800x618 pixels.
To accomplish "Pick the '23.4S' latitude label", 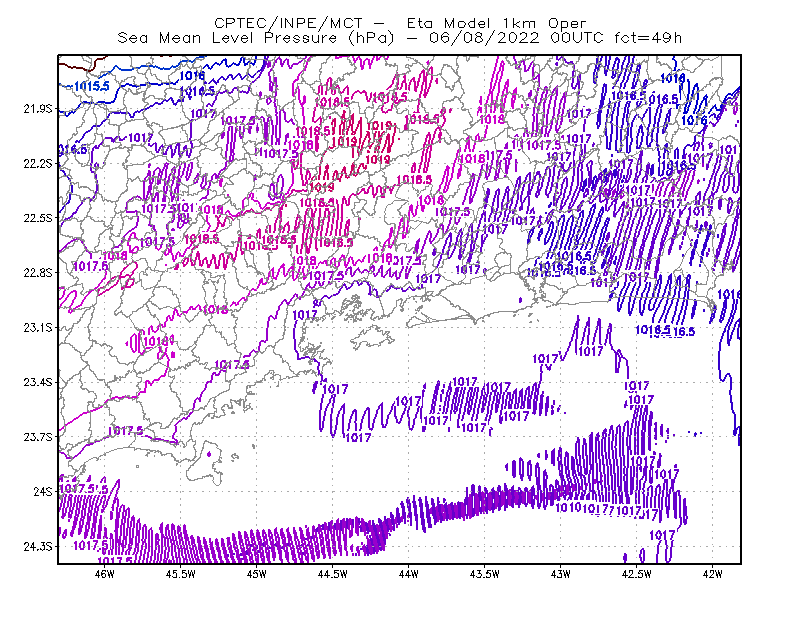I will point(38,382).
